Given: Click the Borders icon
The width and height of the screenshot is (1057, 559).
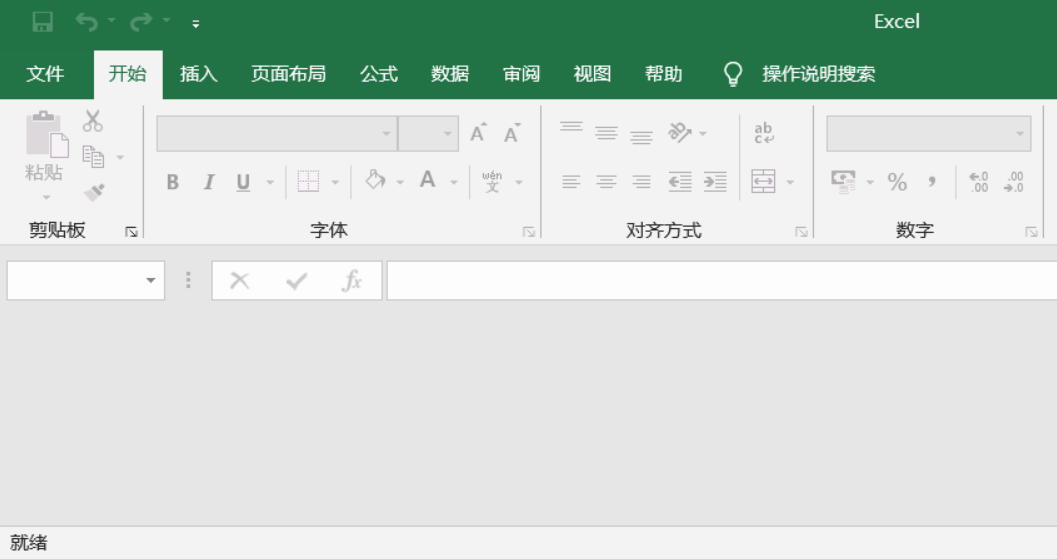Looking at the screenshot, I should tap(308, 181).
